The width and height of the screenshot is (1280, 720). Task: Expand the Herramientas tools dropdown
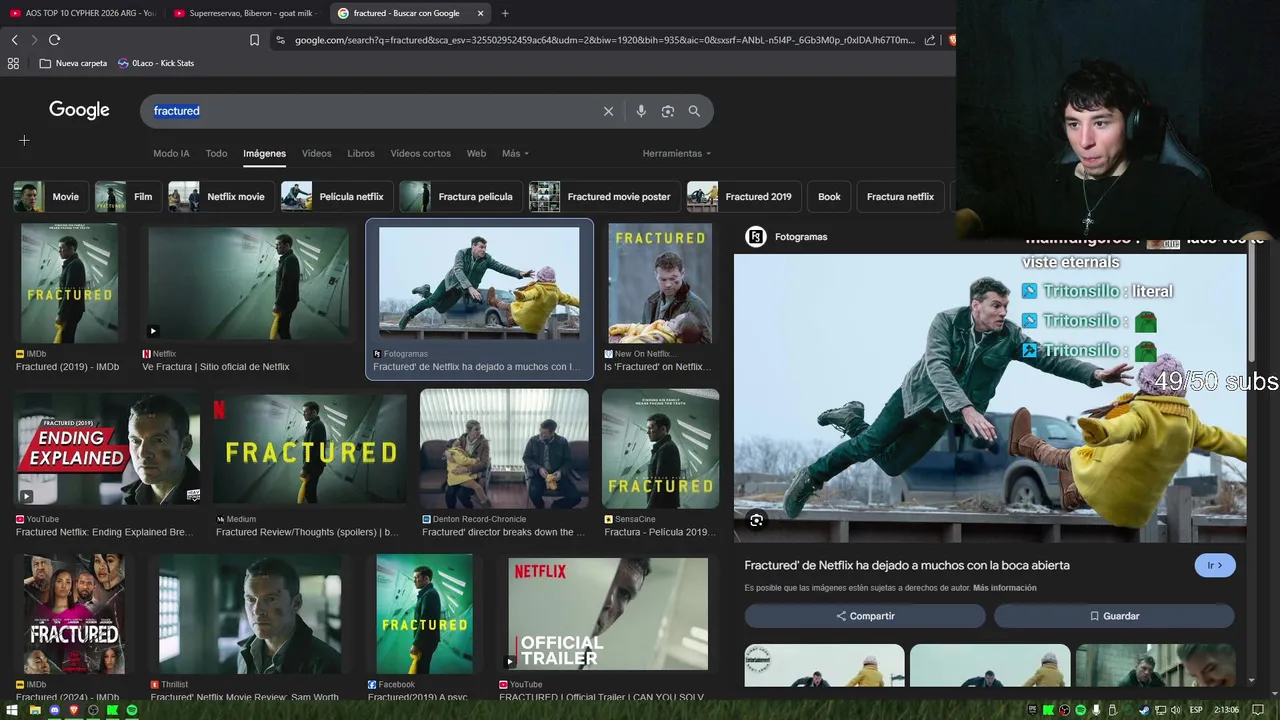coord(677,153)
